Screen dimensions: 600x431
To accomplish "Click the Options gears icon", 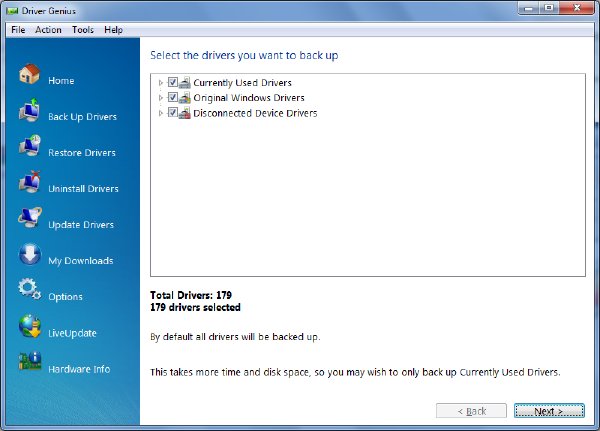I will click(x=29, y=289).
